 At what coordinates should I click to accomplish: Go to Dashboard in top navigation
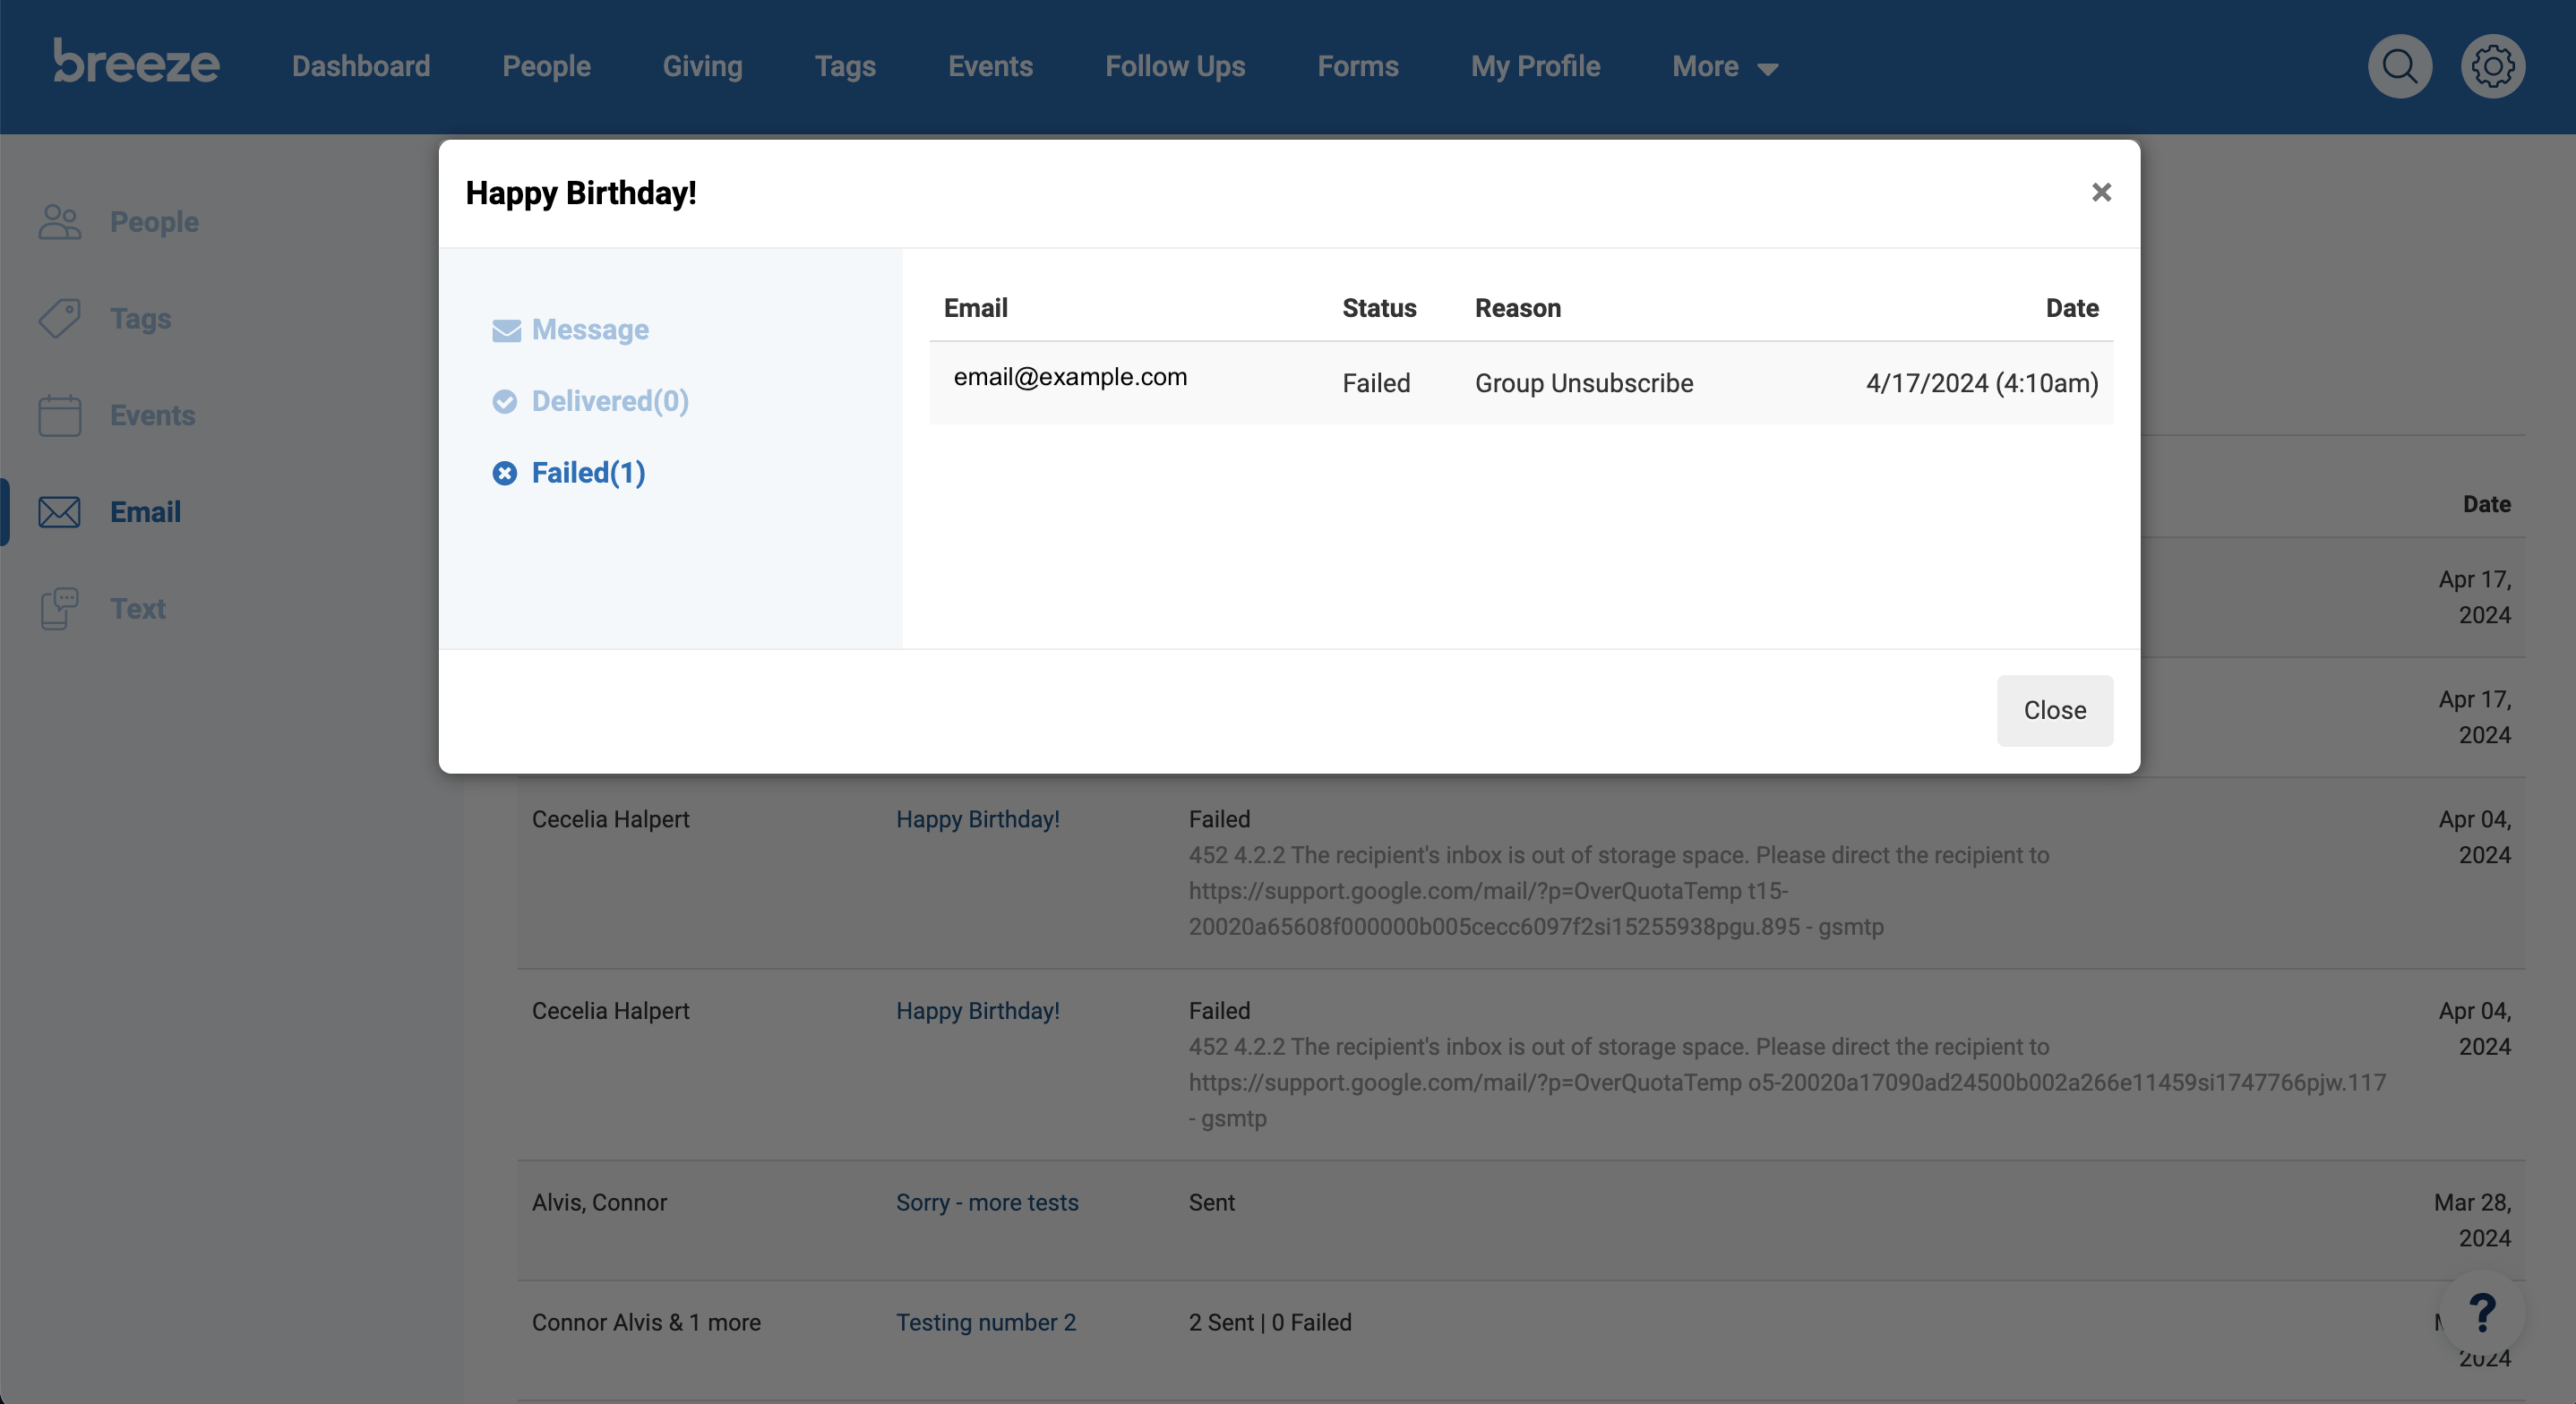[x=361, y=66]
